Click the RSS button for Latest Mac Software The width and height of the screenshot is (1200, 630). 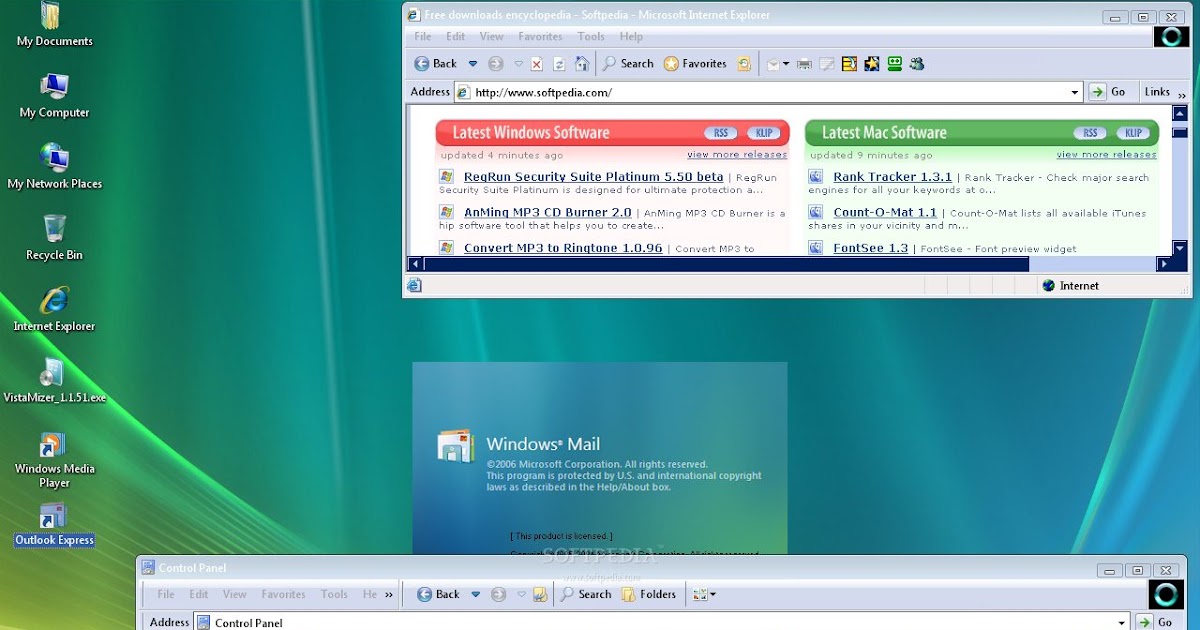pos(1089,132)
